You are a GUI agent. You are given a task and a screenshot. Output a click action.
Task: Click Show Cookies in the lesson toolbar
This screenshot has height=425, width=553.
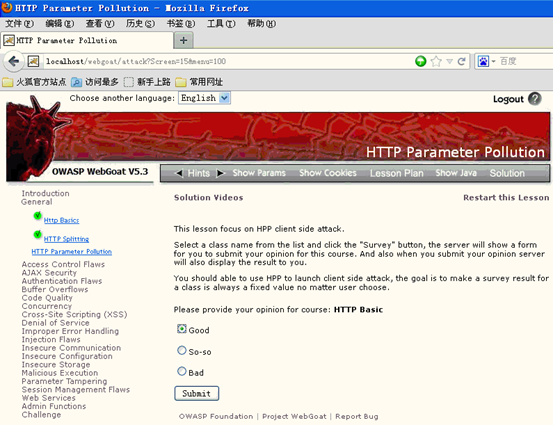tap(328, 173)
